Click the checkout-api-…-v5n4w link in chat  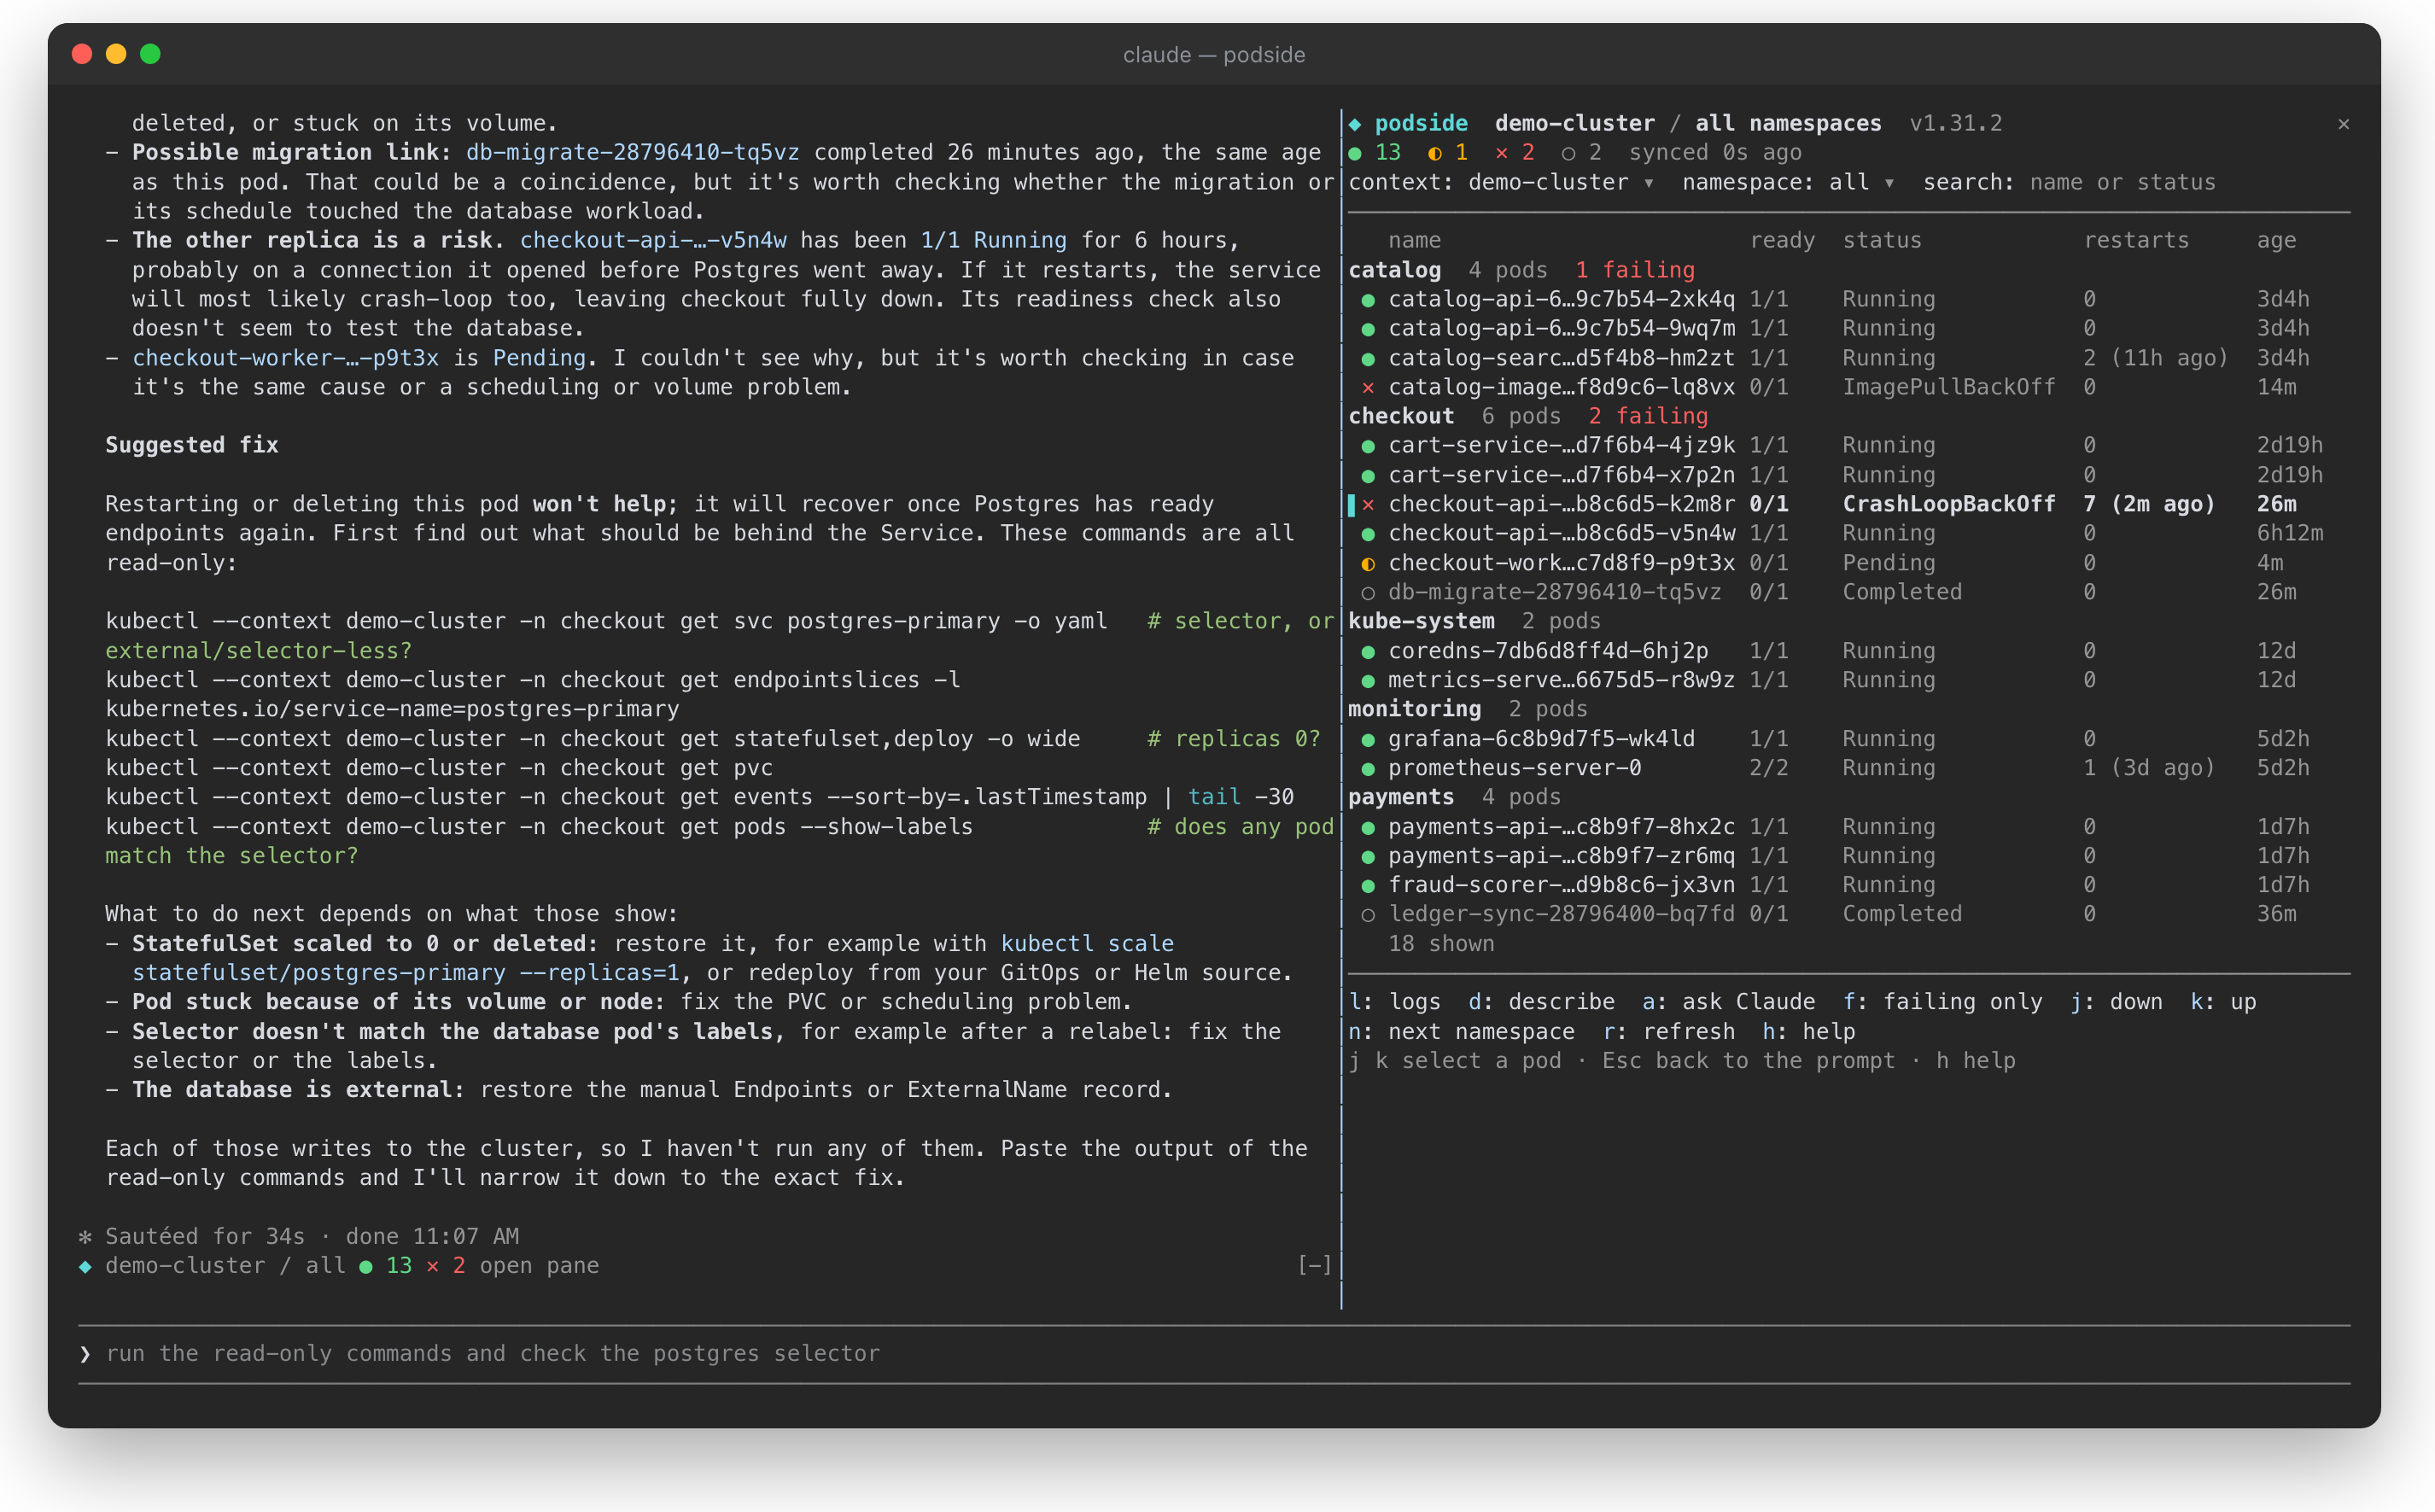click(x=652, y=241)
